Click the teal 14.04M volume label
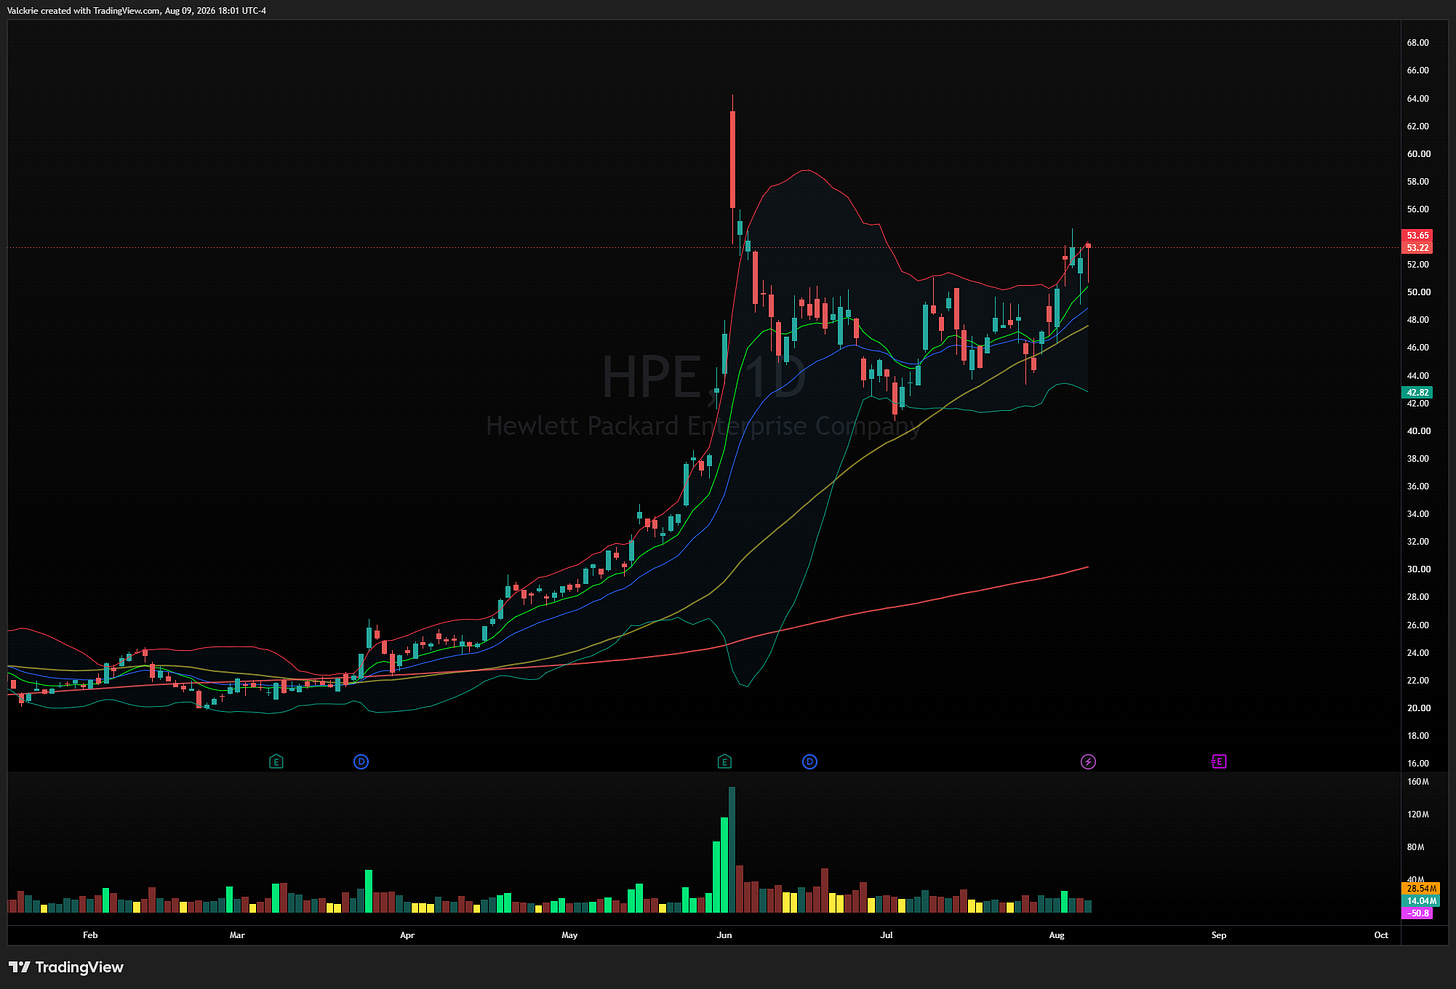The width and height of the screenshot is (1456, 989). 1421,901
